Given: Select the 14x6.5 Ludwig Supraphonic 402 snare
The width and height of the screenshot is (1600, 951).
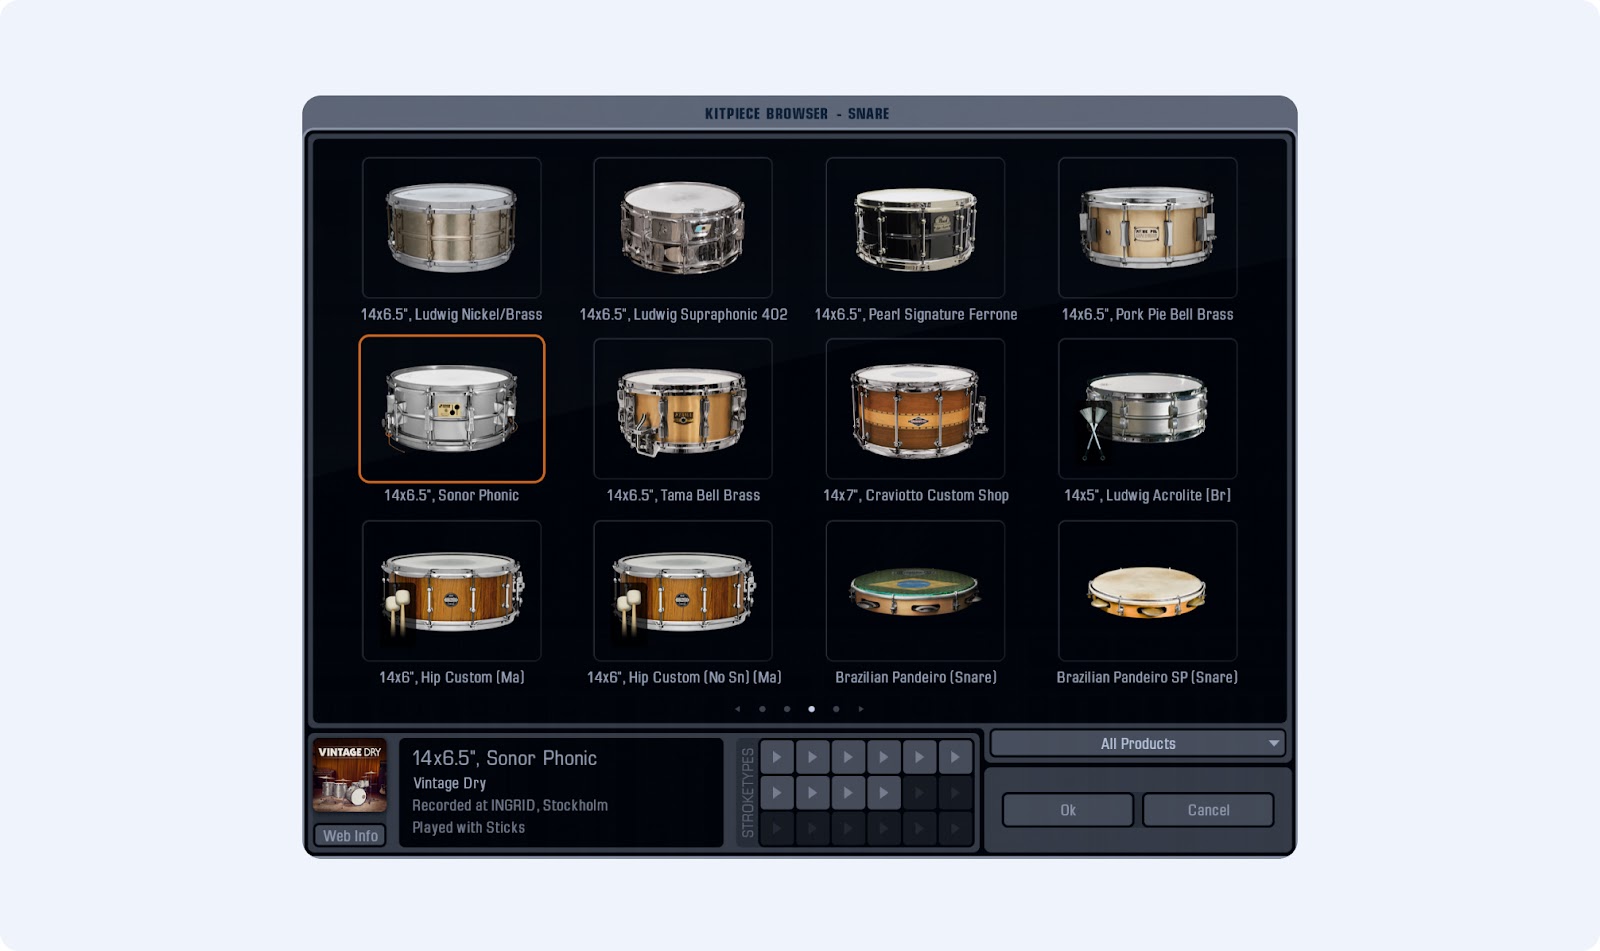Looking at the screenshot, I should pyautogui.click(x=683, y=227).
